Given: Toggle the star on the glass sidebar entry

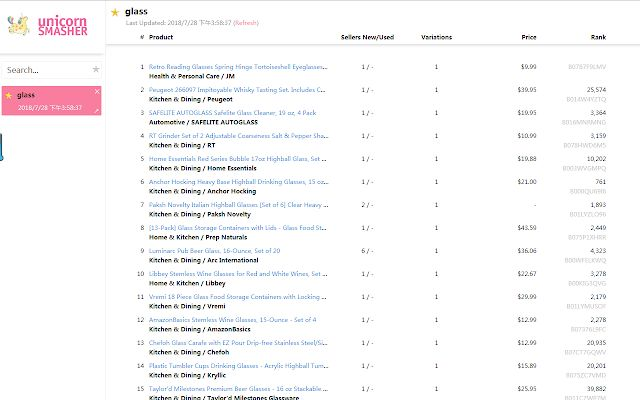Looking at the screenshot, I should coord(8,96).
